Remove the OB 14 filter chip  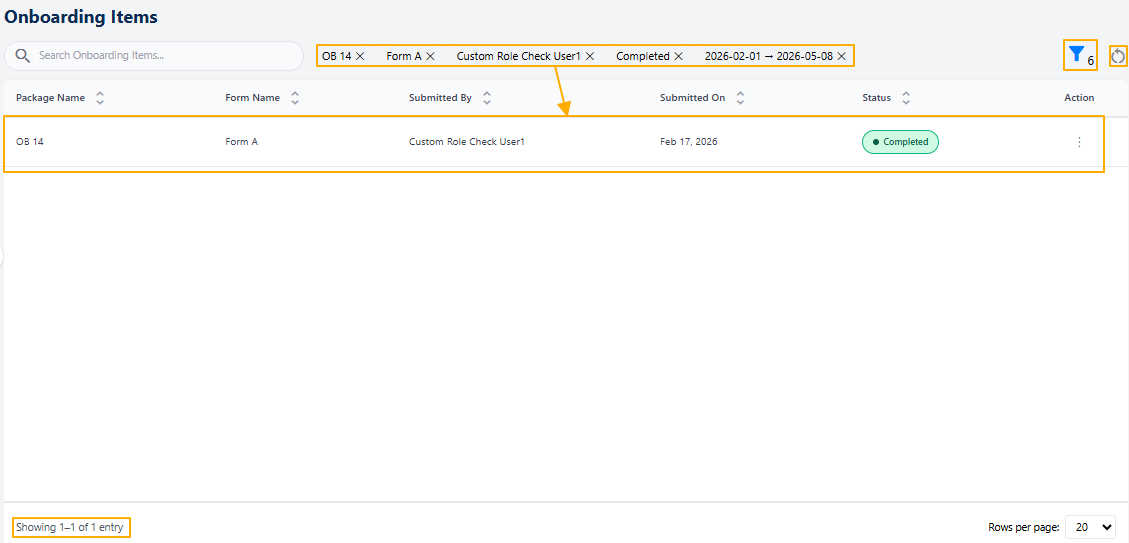(360, 55)
